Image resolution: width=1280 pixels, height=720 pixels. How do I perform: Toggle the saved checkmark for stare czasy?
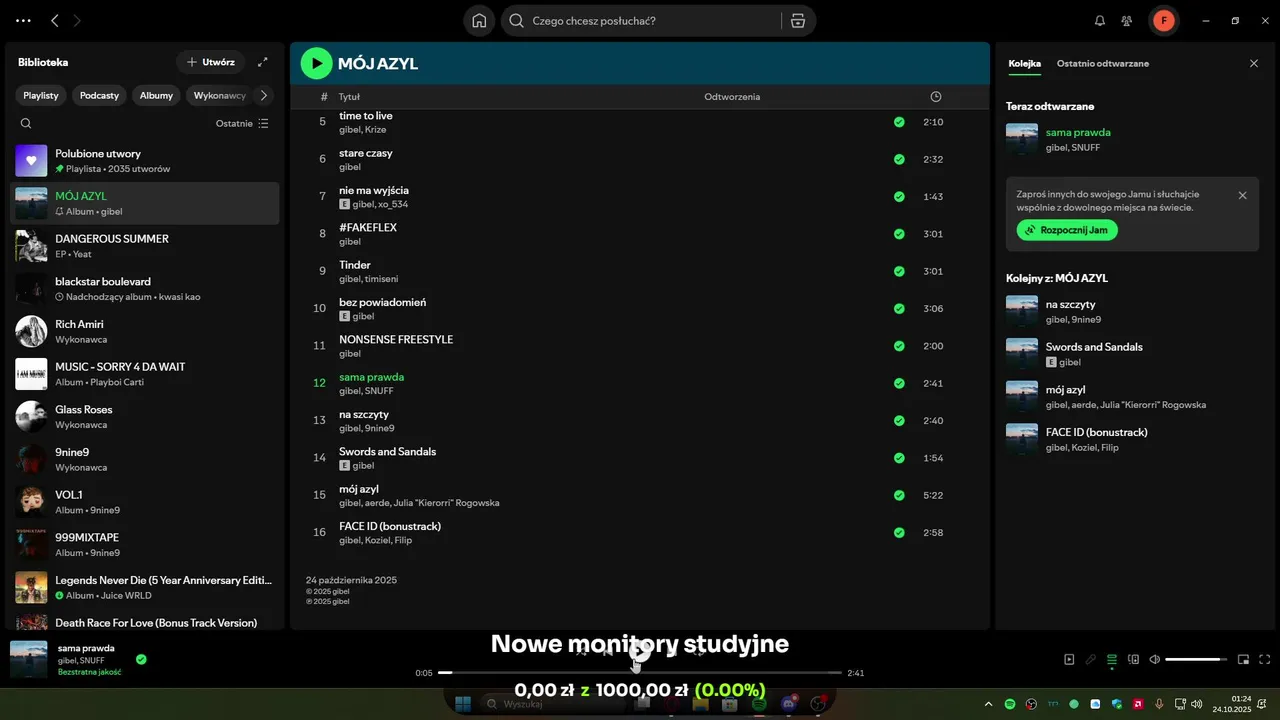click(899, 159)
